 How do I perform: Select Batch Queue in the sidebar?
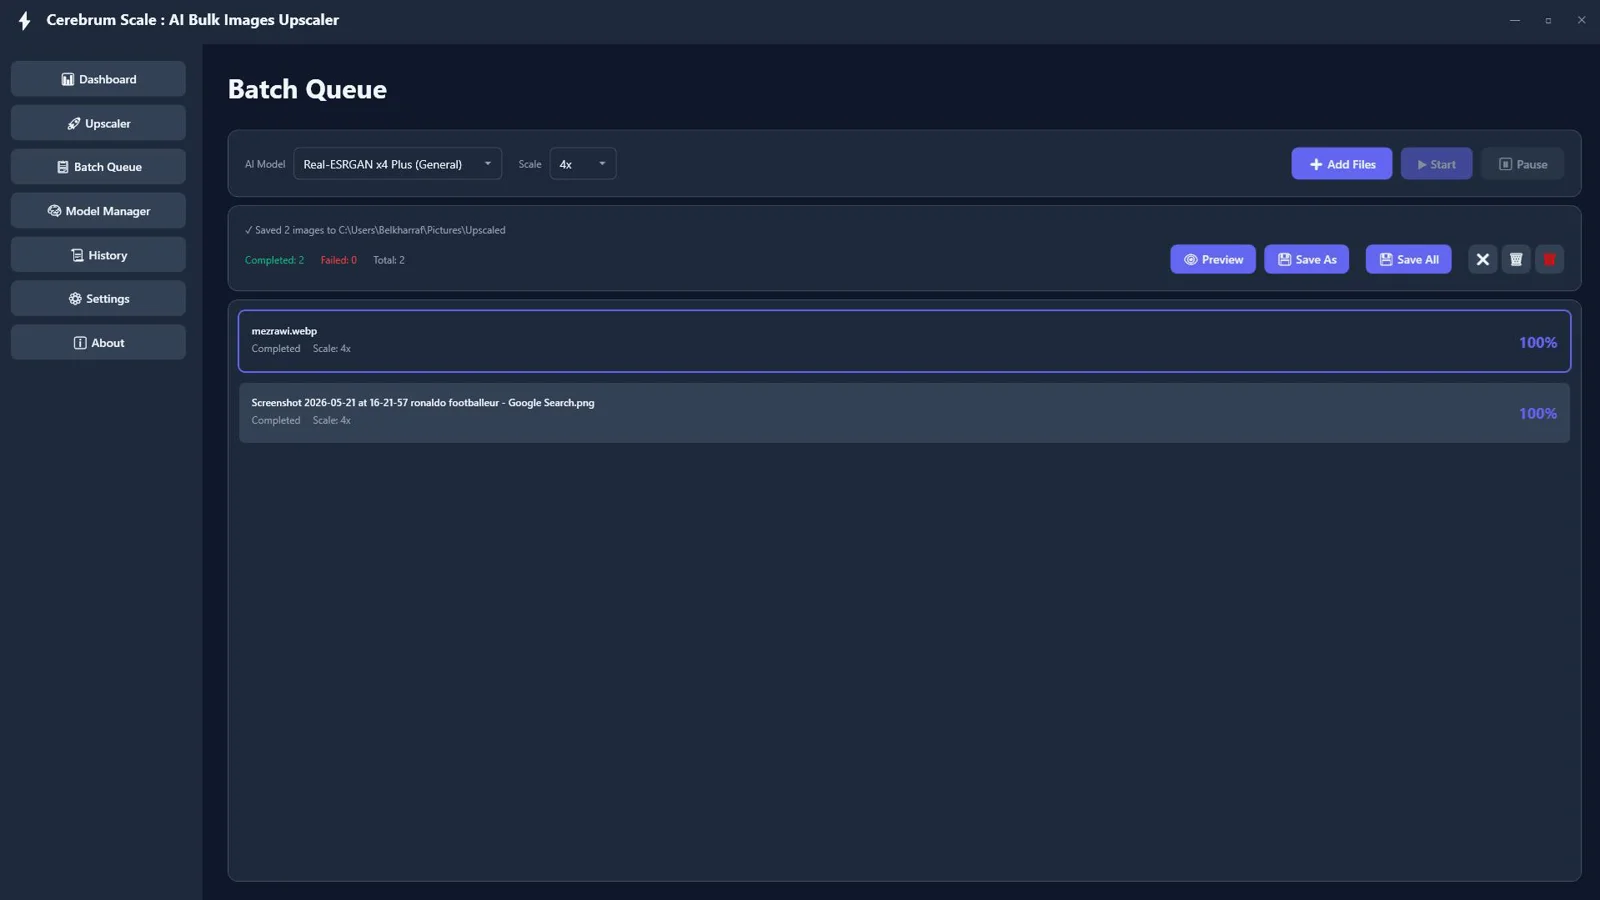98,167
